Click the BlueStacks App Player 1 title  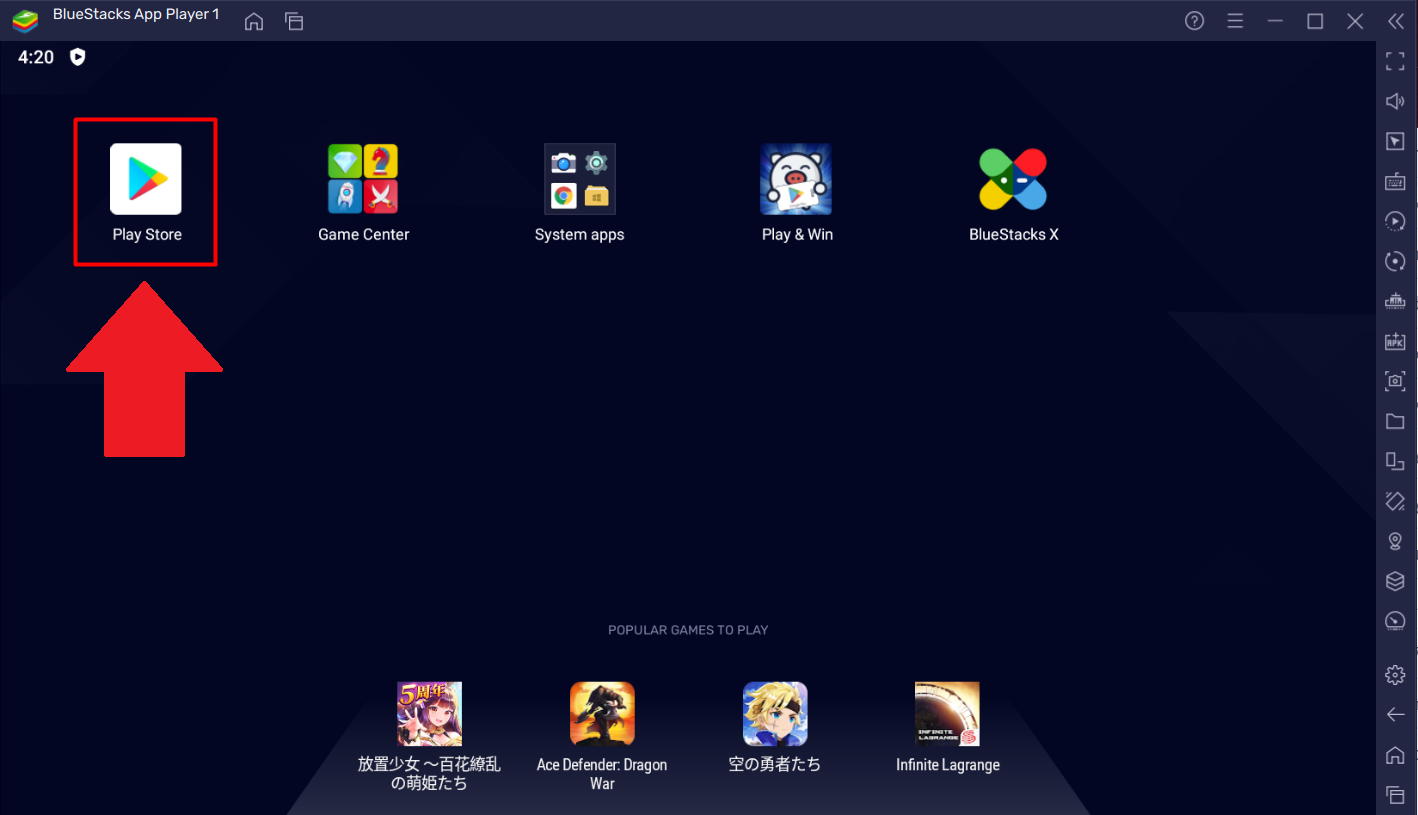[x=136, y=15]
